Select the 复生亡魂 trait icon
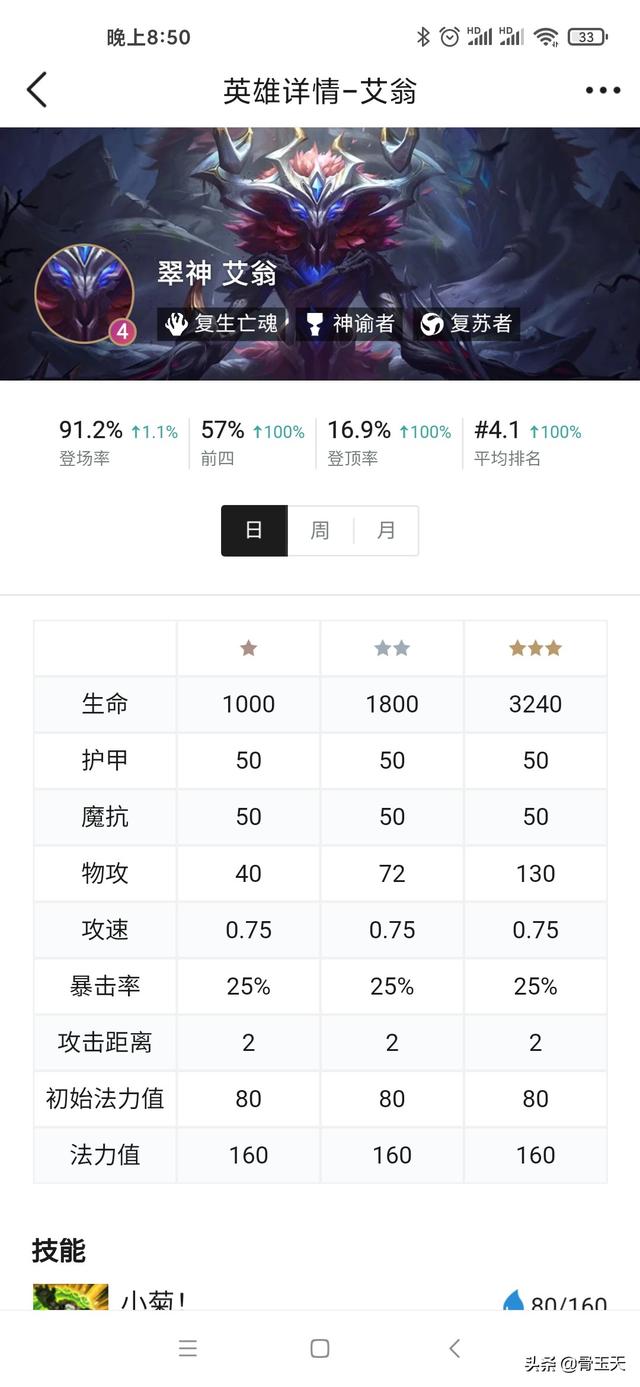Screen dimensions: 640x1387 pyautogui.click(x=178, y=324)
